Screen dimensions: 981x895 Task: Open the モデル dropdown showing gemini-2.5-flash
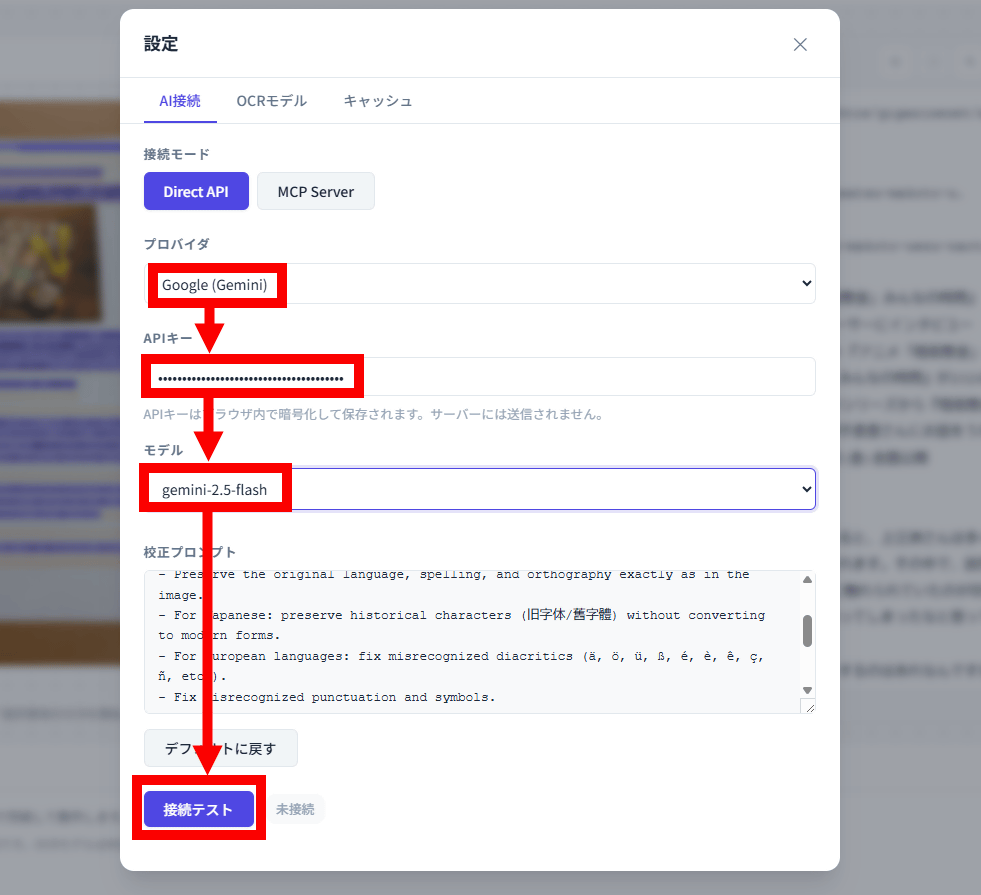pos(479,489)
